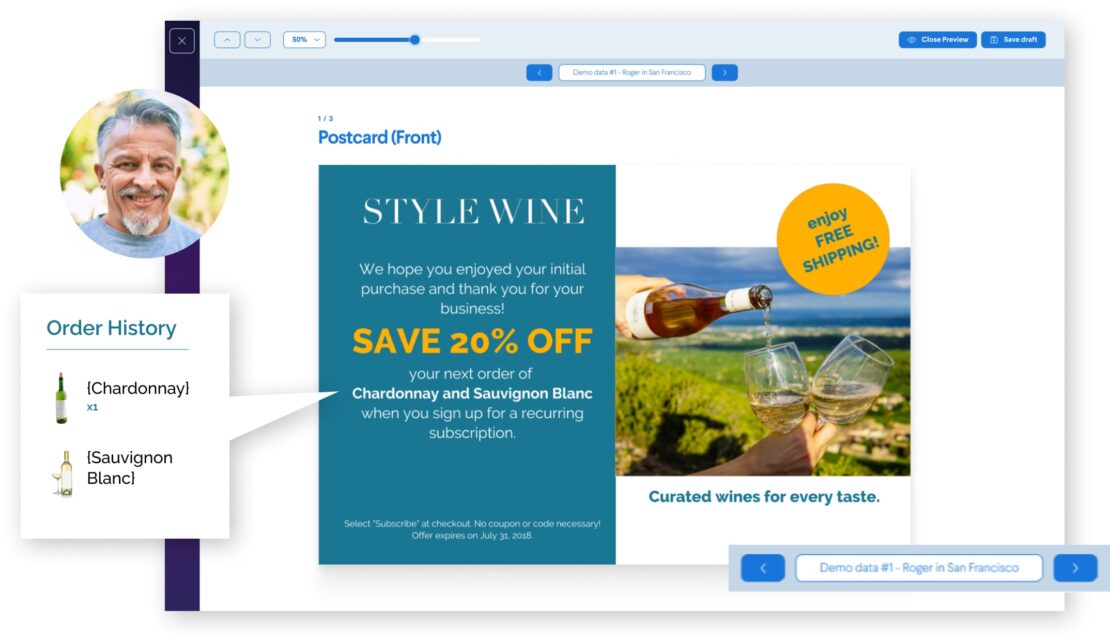
Task: Show previous demo data in the top bar
Action: point(539,72)
